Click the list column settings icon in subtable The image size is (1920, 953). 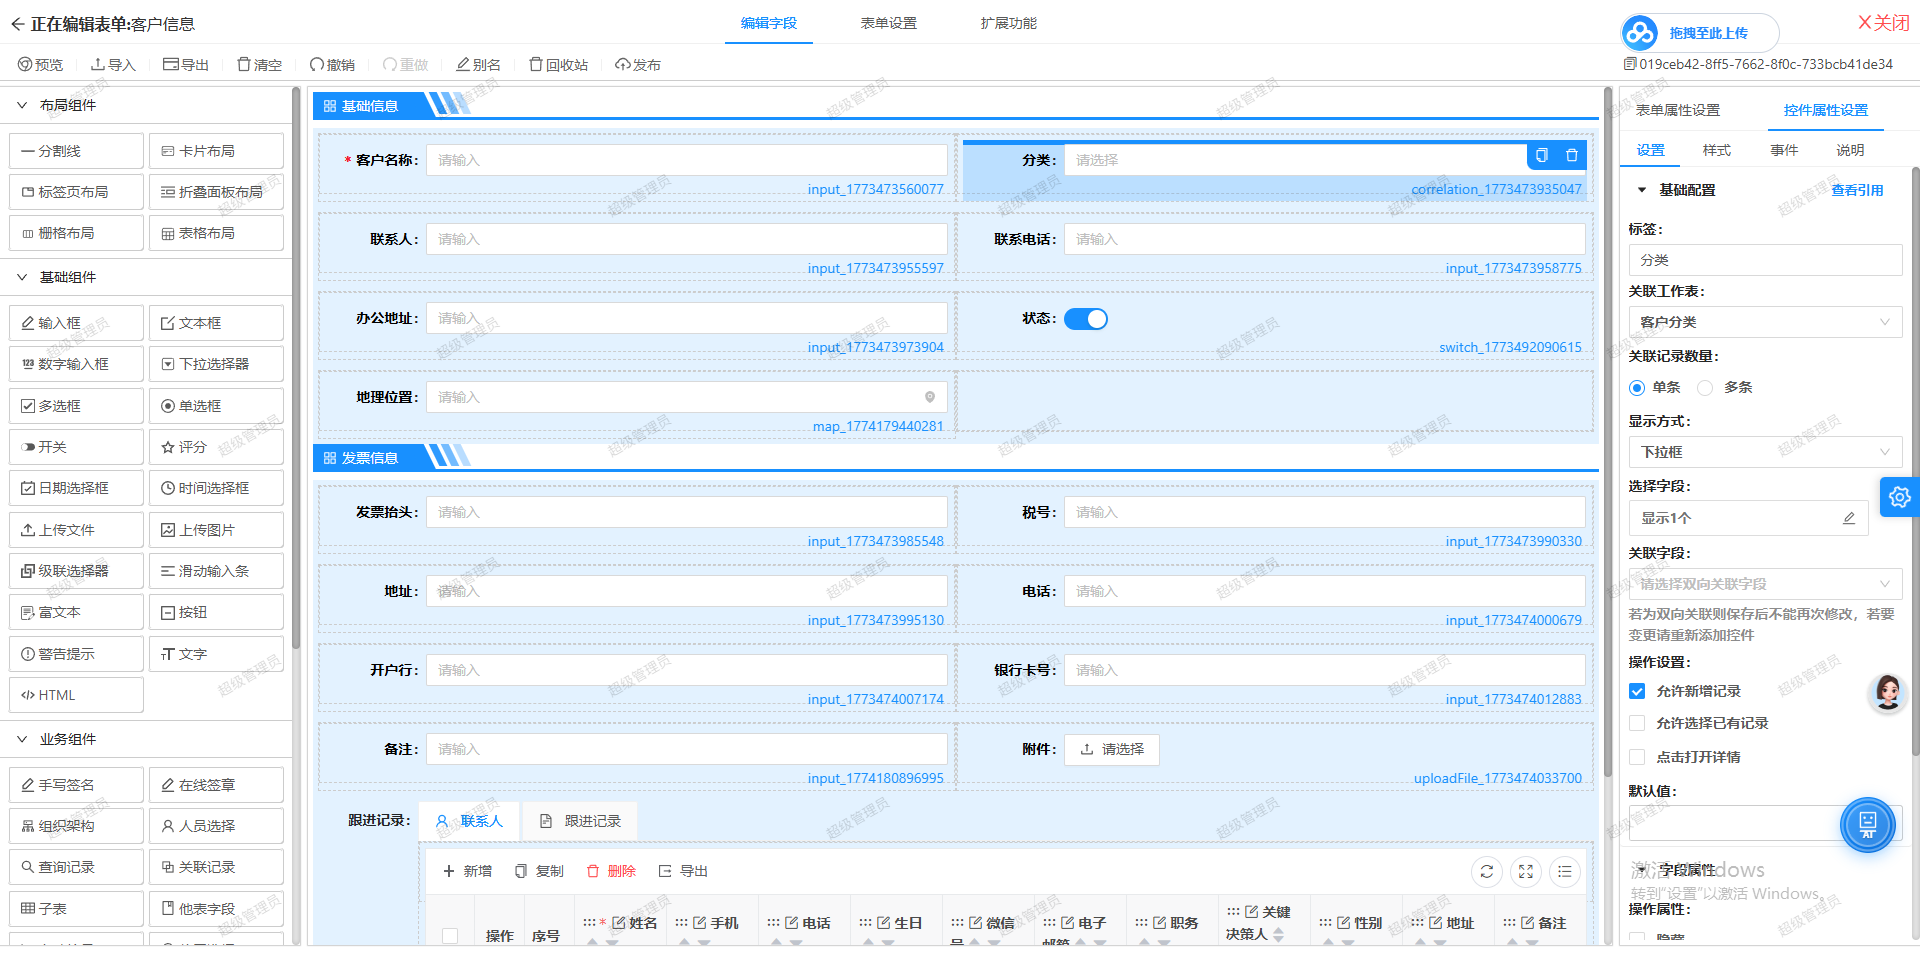pos(1565,872)
